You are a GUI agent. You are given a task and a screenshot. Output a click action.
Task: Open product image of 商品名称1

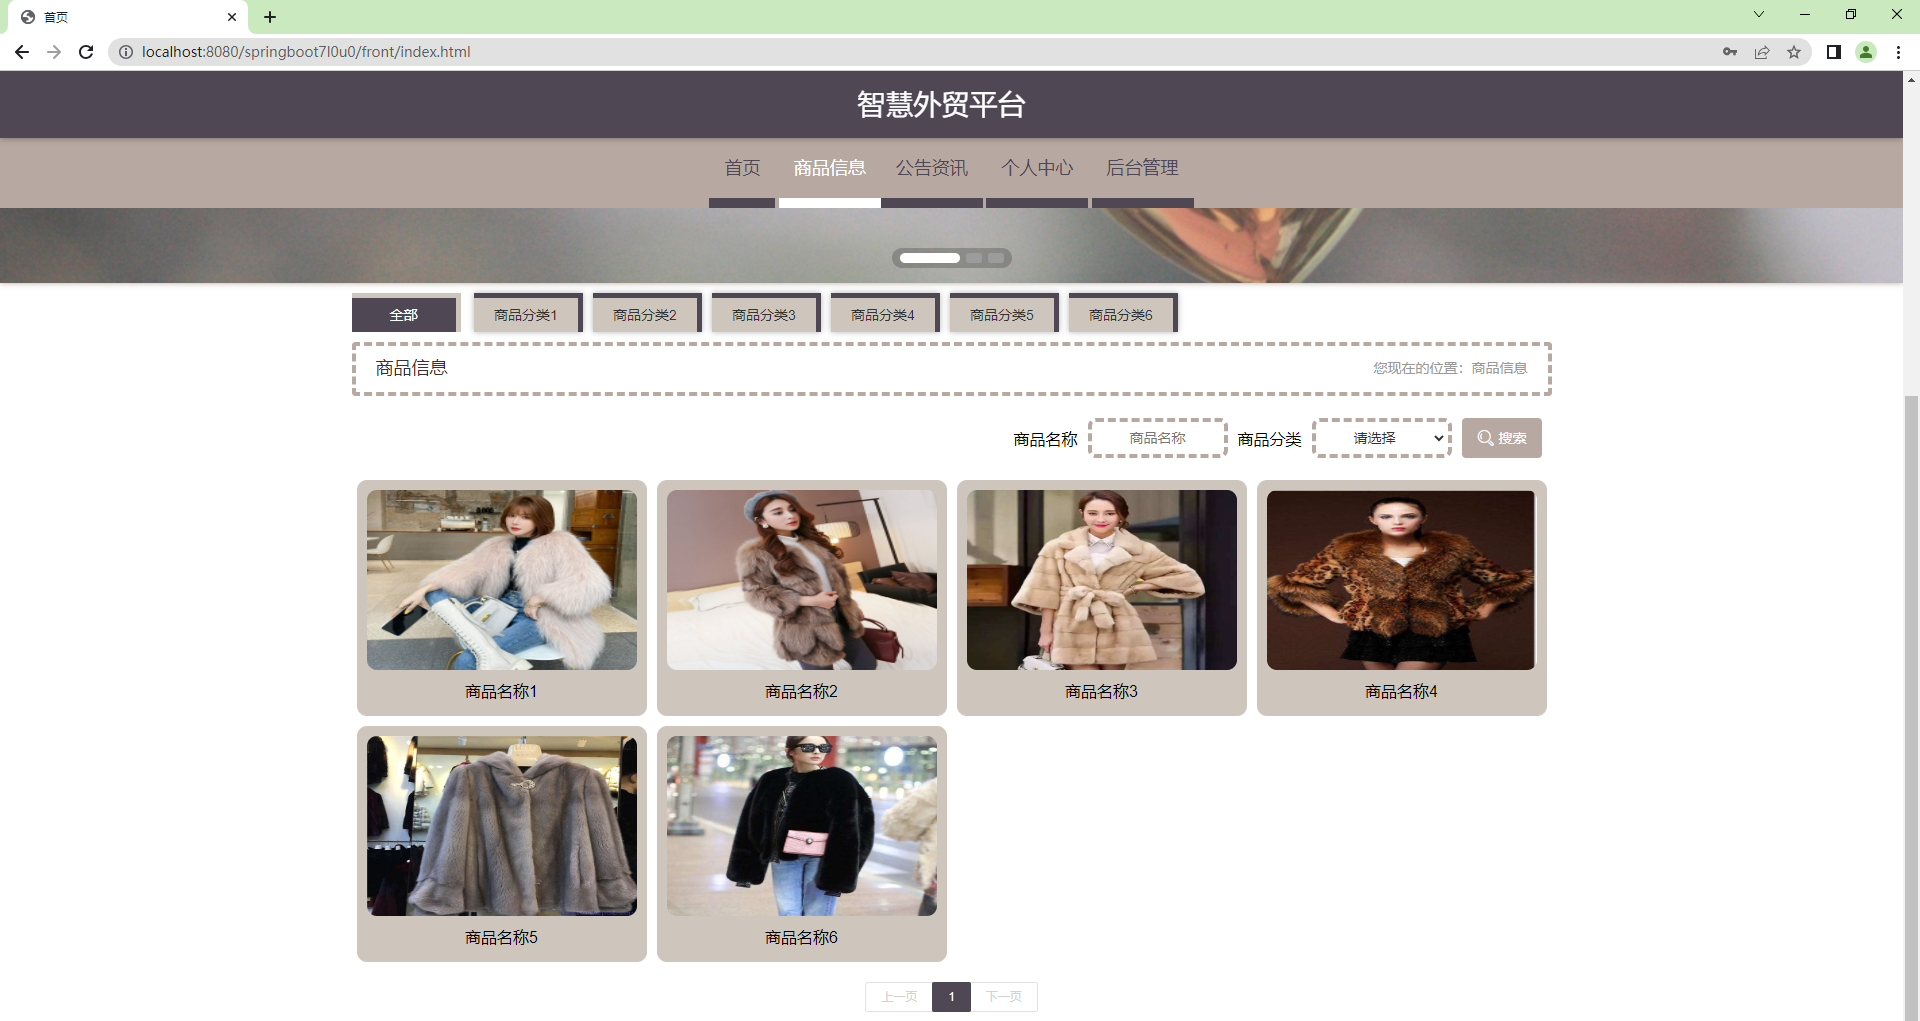pos(502,580)
